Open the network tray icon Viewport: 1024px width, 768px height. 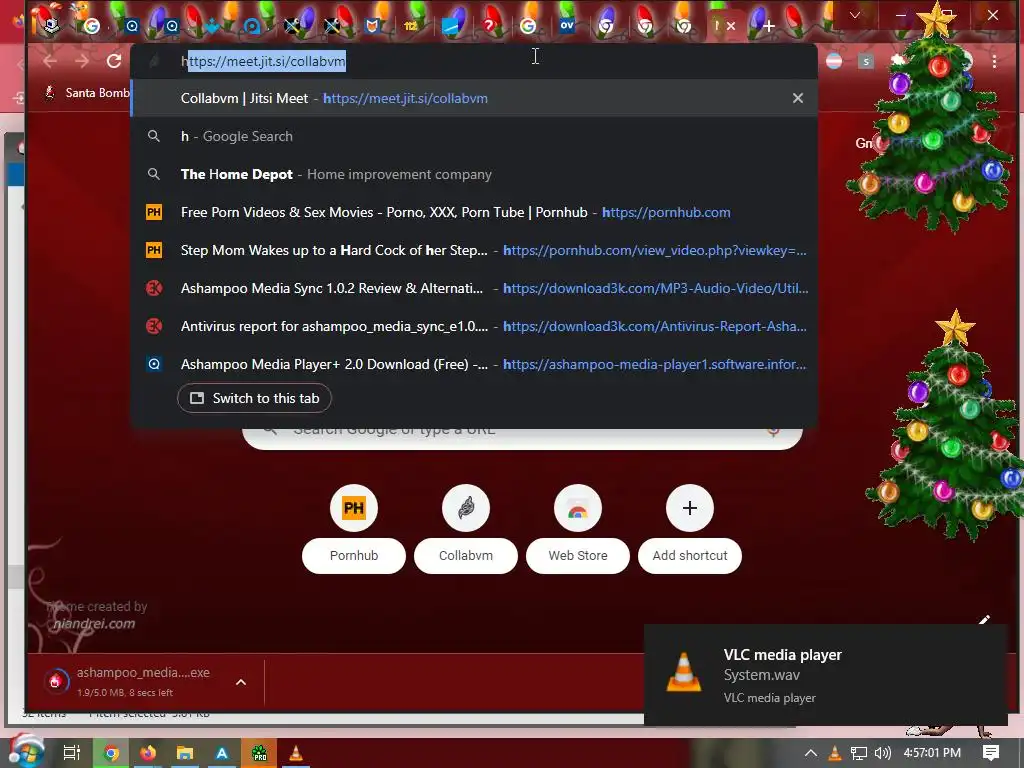tap(859, 753)
